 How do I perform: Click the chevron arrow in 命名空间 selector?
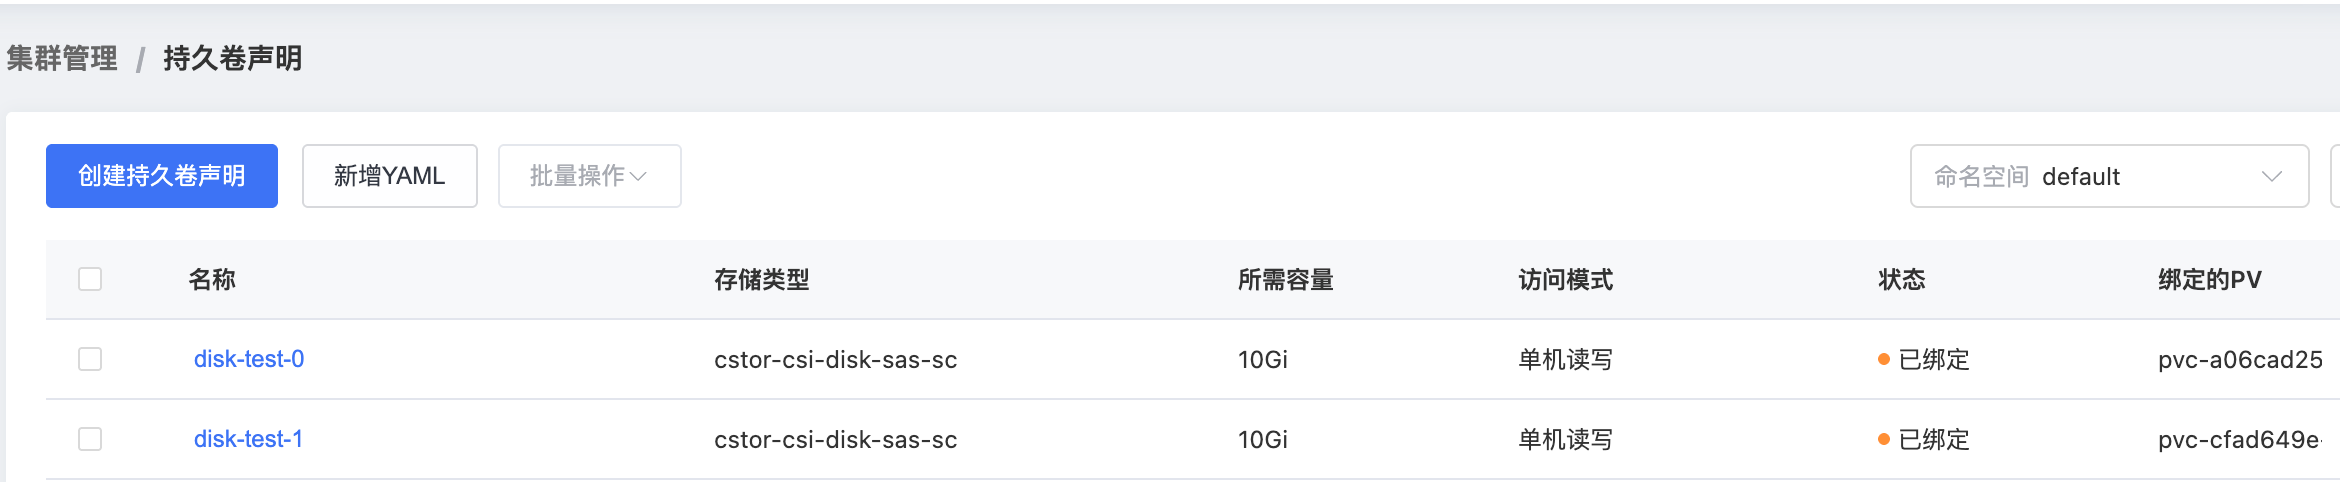pos(2271,177)
